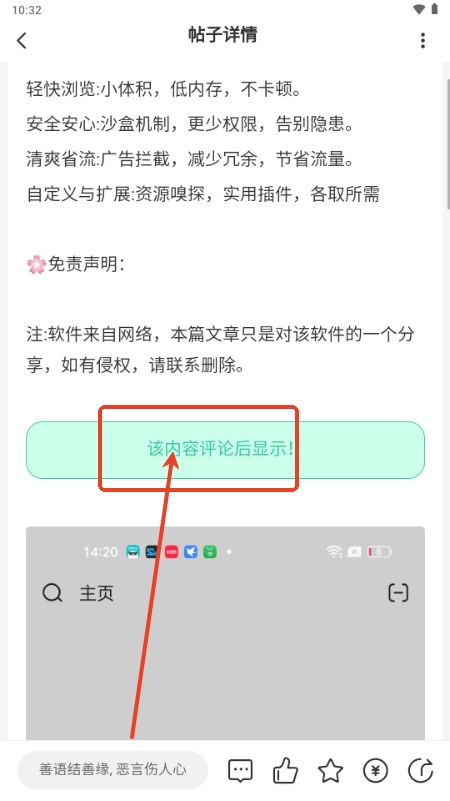
Task: Tap the 帖子详情 page title
Action: [223, 35]
